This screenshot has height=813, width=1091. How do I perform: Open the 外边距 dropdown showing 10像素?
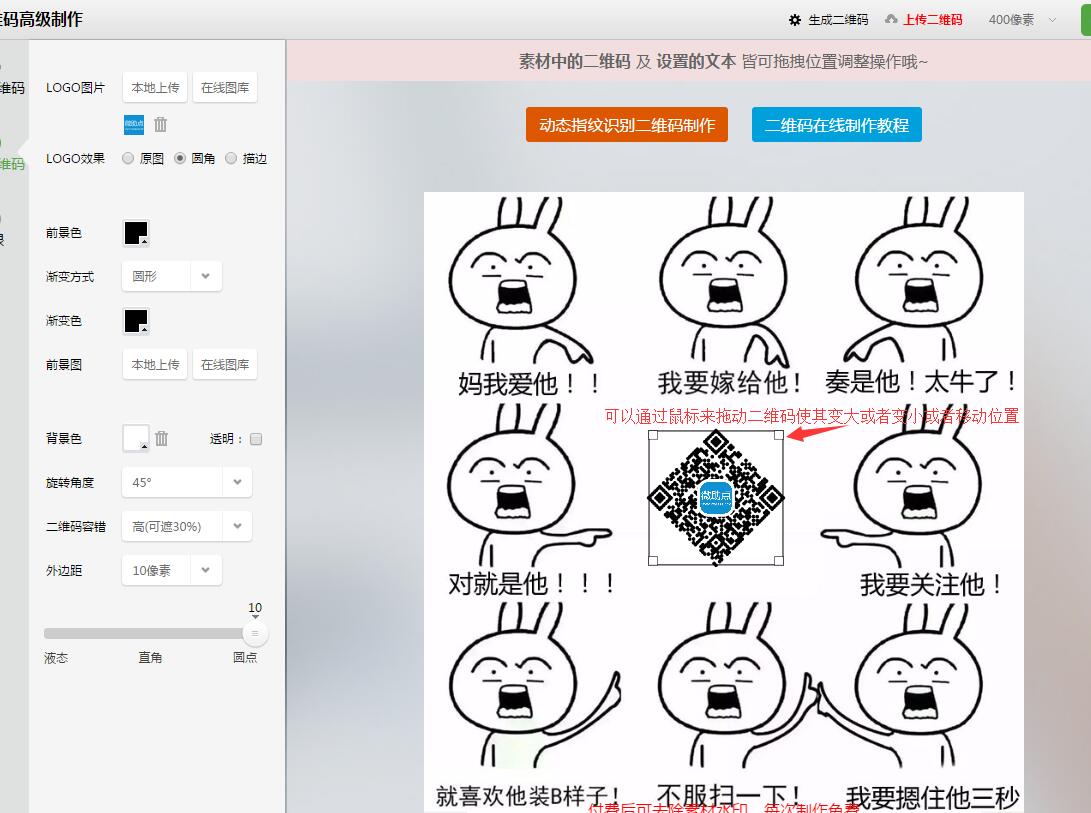point(172,570)
